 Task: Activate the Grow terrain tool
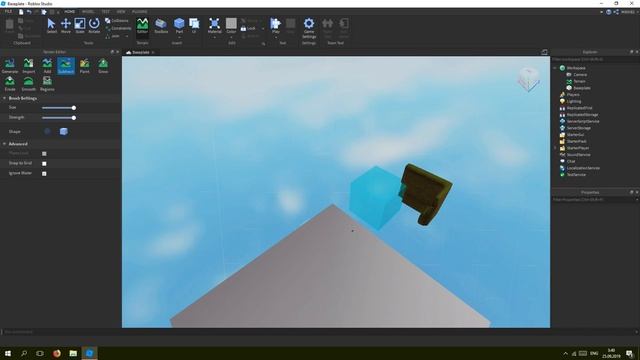[103, 66]
